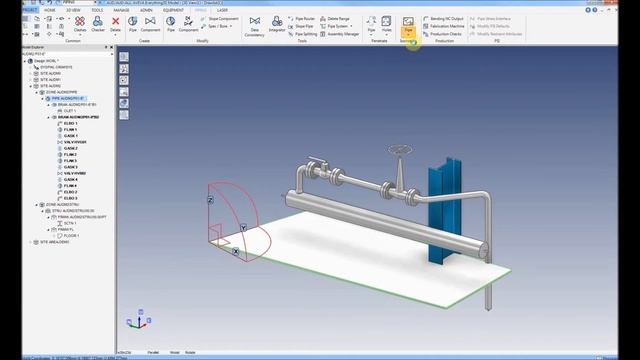Open the Integrator tool
The image size is (640, 360).
(277, 24)
